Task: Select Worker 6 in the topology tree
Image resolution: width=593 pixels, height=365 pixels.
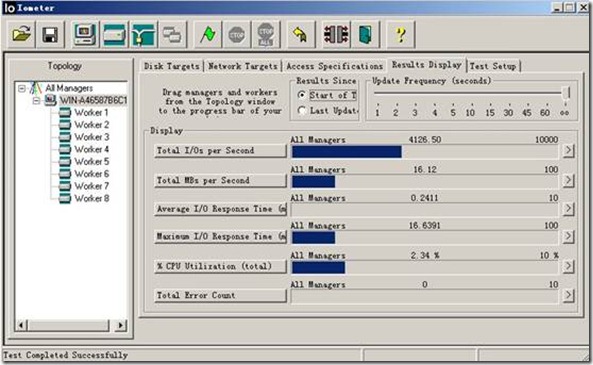Action: 92,174
